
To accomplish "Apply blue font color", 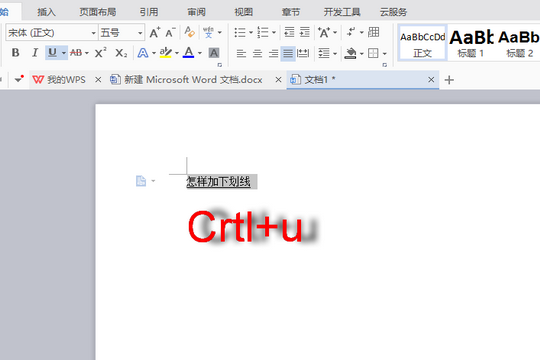I will point(188,53).
